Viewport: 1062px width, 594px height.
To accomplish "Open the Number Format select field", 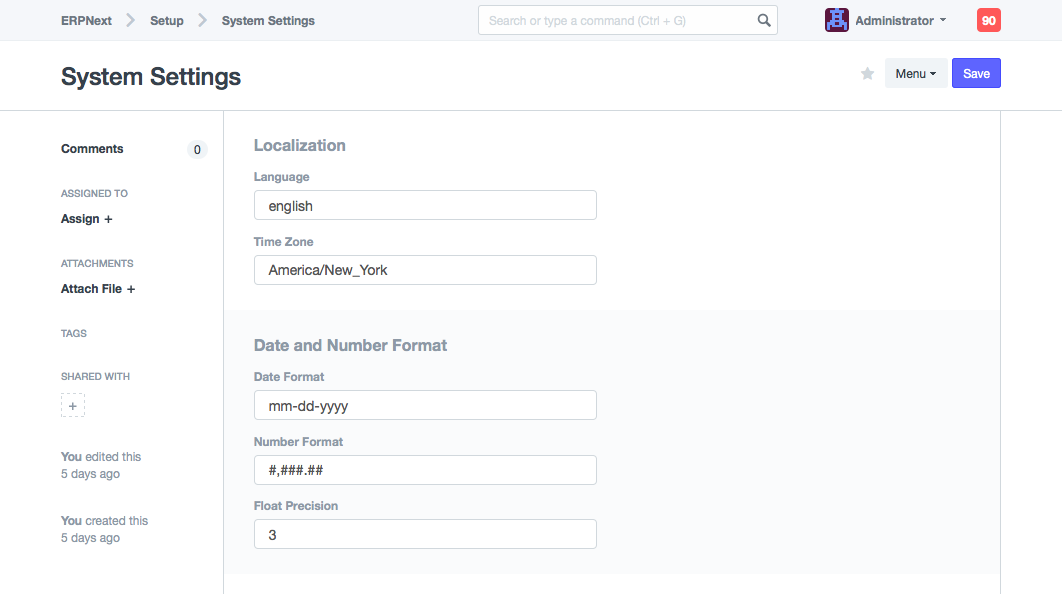I will [425, 470].
